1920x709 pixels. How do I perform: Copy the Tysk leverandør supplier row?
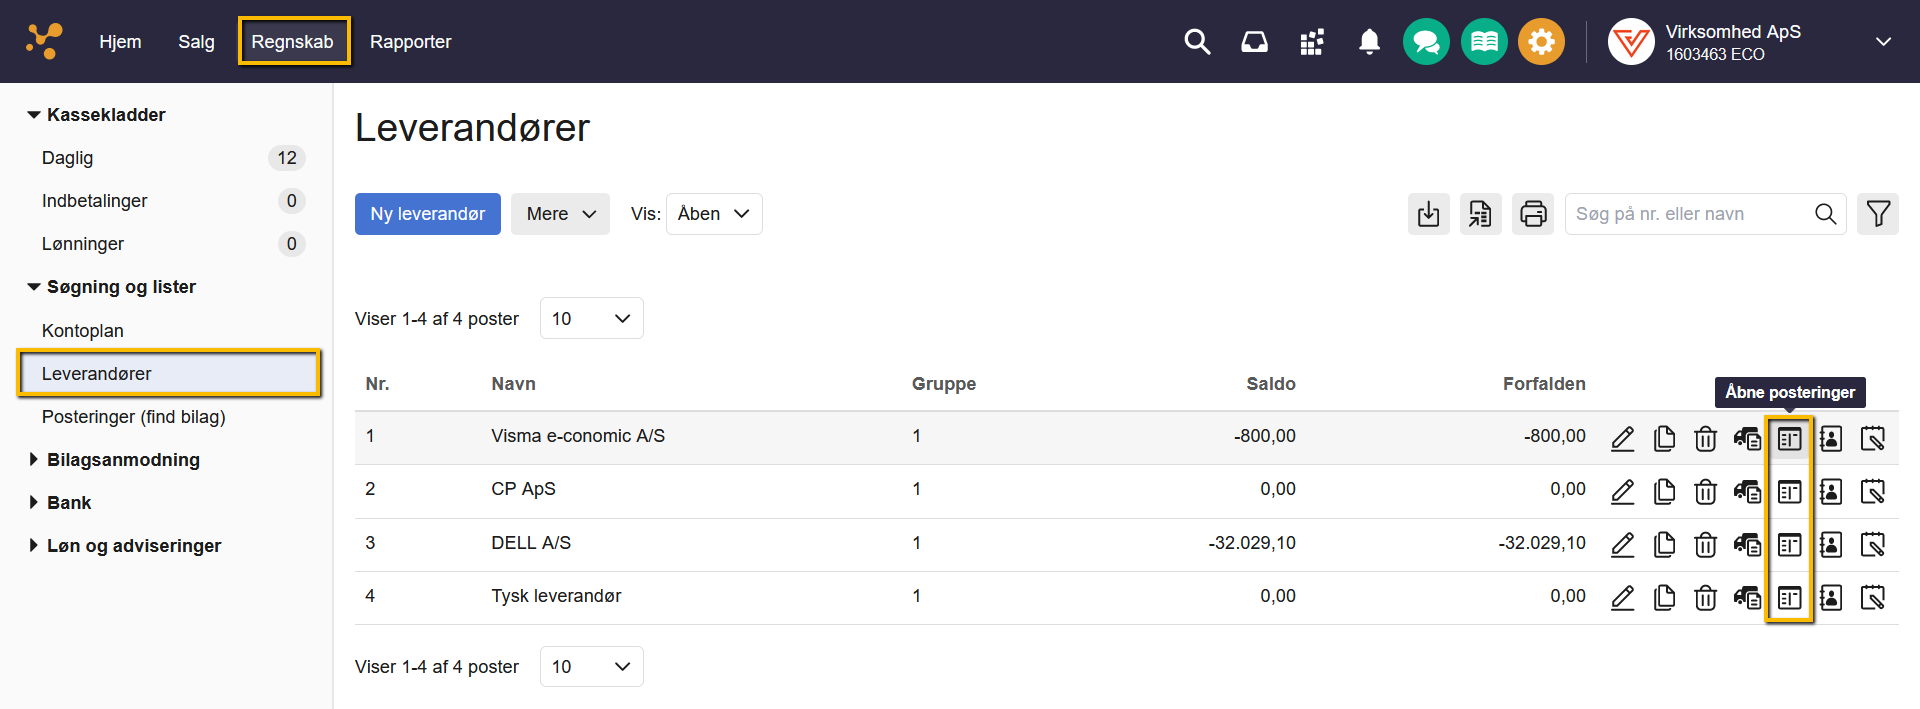tap(1664, 598)
